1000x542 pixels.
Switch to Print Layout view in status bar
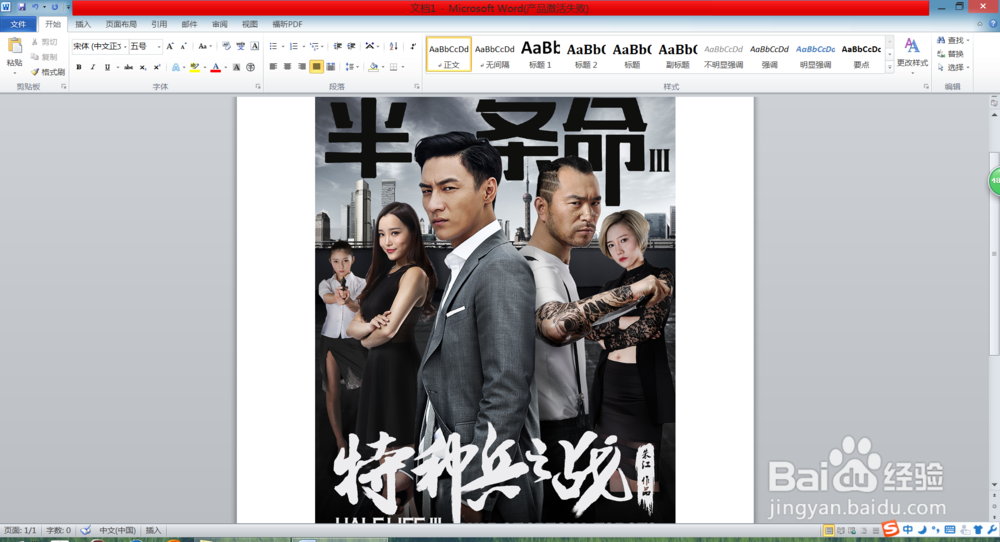(x=828, y=531)
